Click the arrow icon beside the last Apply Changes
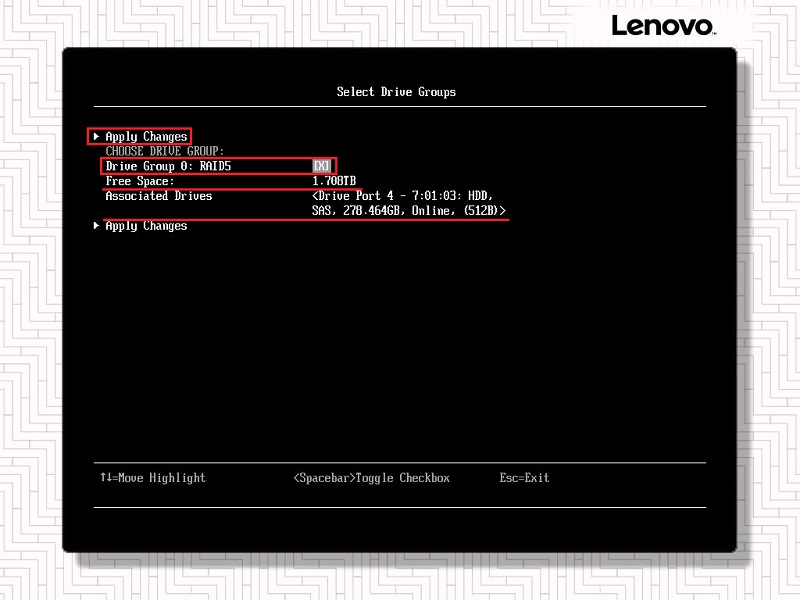This screenshot has height=600, width=800. tap(96, 226)
